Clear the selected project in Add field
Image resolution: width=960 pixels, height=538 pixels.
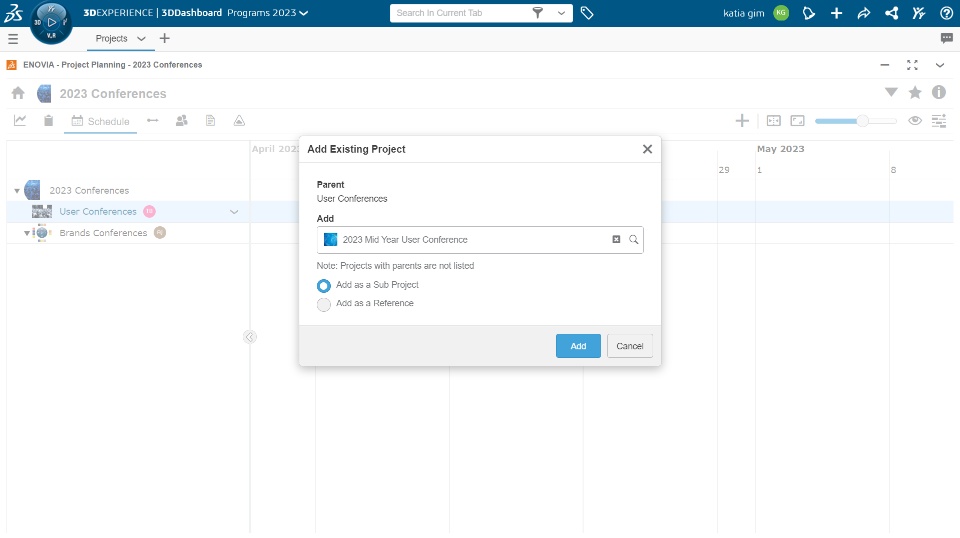[616, 240]
